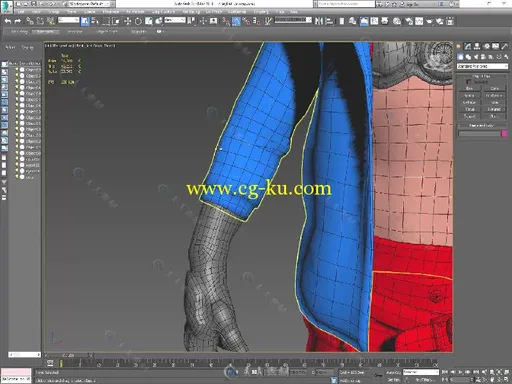The width and height of the screenshot is (512, 384).
Task: Open Edit Named Selection Sets icon
Action: tap(268, 21)
